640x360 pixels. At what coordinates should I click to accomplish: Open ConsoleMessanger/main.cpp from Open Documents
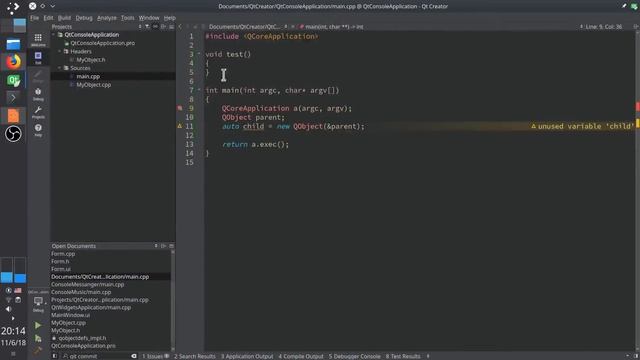[87, 284]
